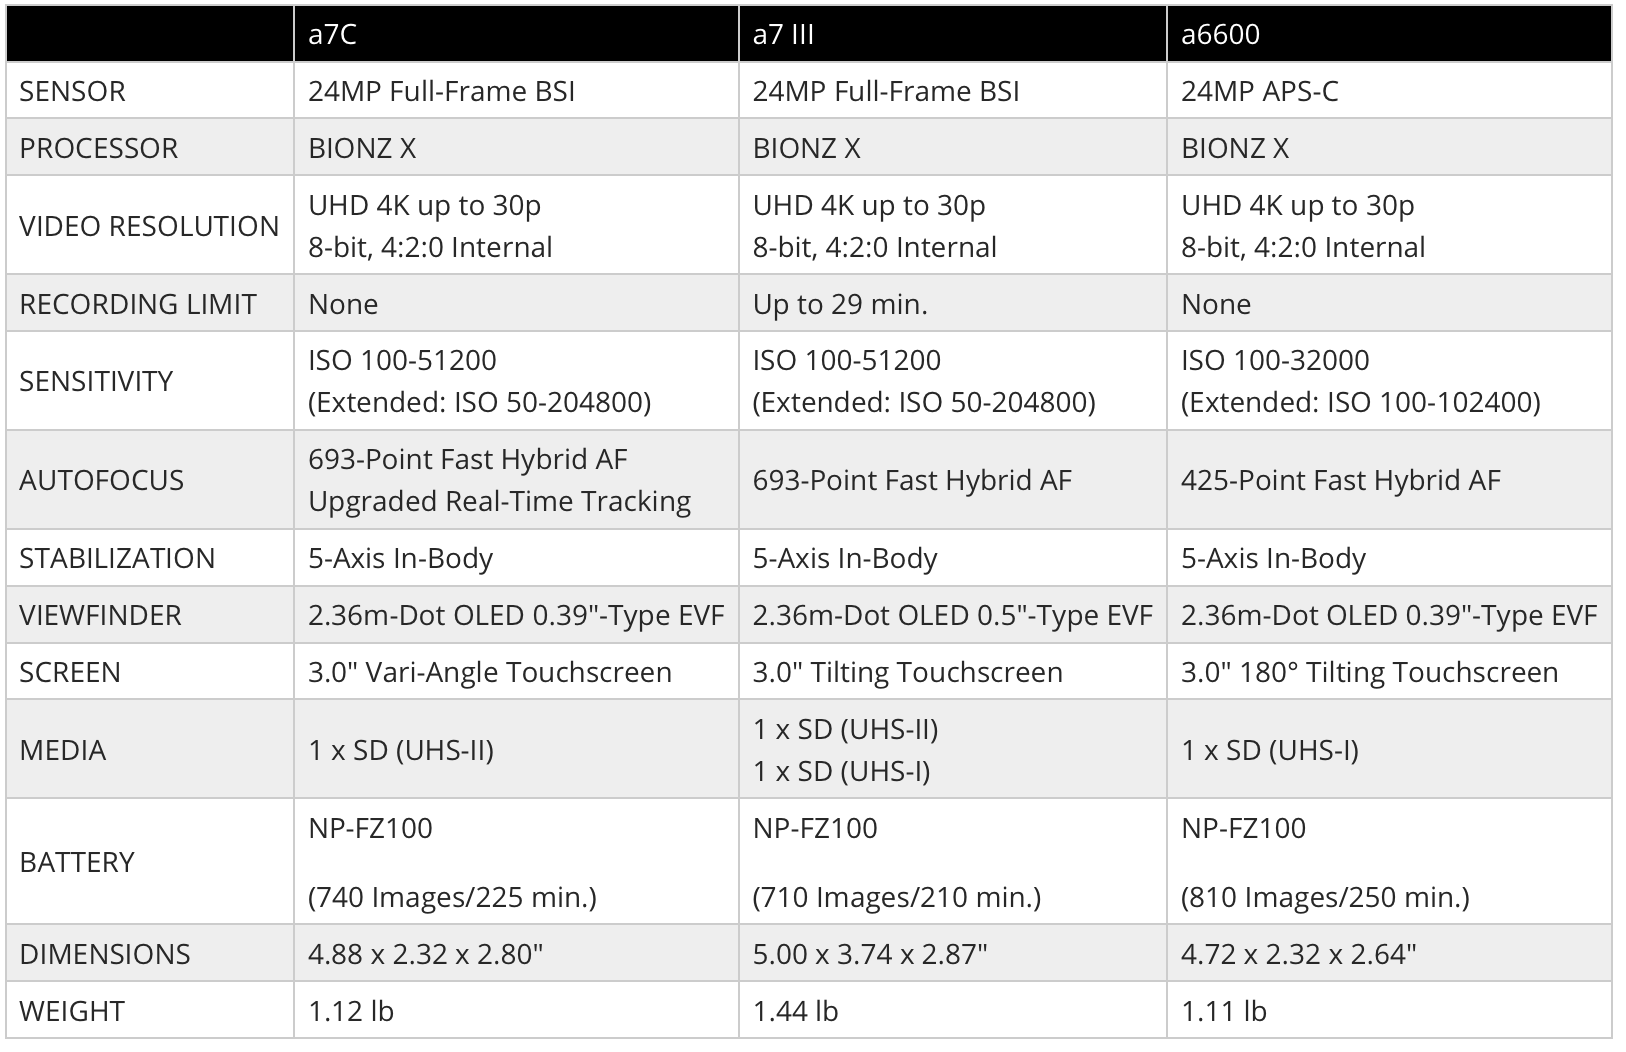Select the VIDEO RESOLUTION row label
The width and height of the screenshot is (1626, 1052).
[150, 226]
